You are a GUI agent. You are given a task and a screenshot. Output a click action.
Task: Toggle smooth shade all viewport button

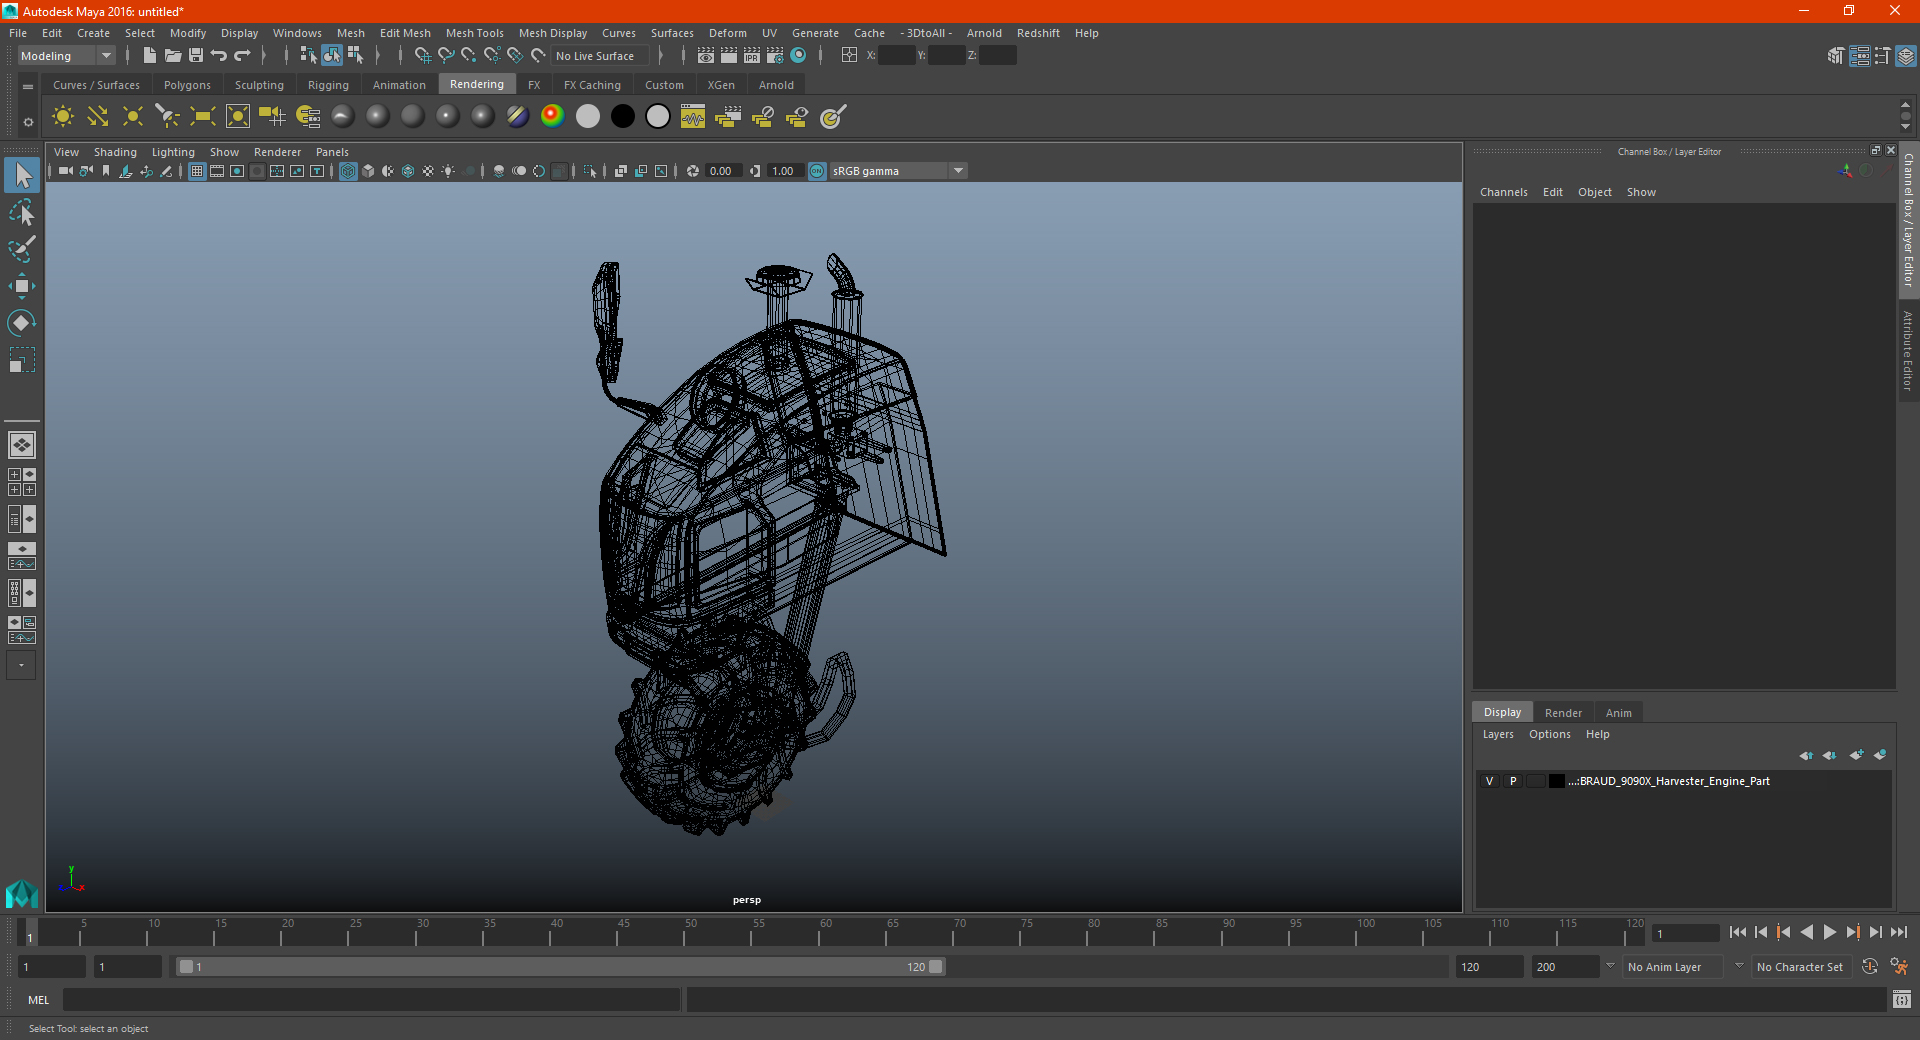click(368, 171)
